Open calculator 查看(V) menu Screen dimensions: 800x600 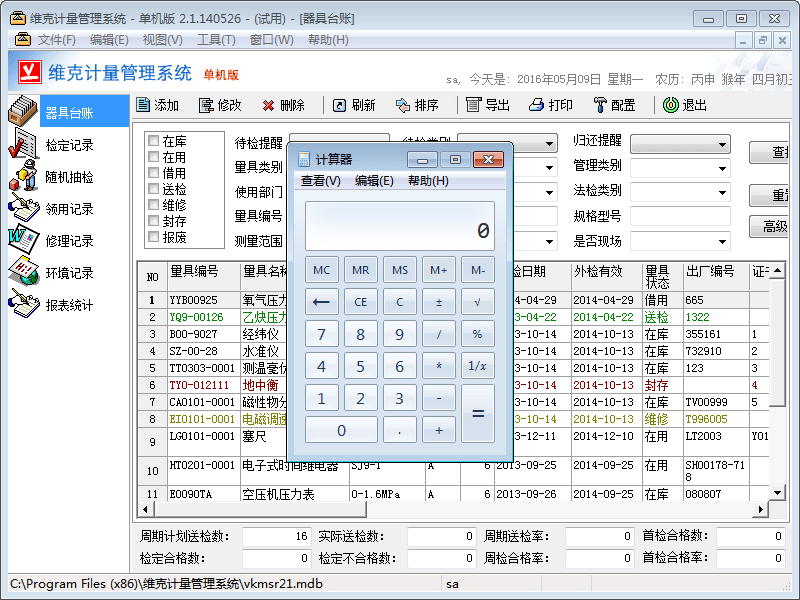pyautogui.click(x=321, y=181)
